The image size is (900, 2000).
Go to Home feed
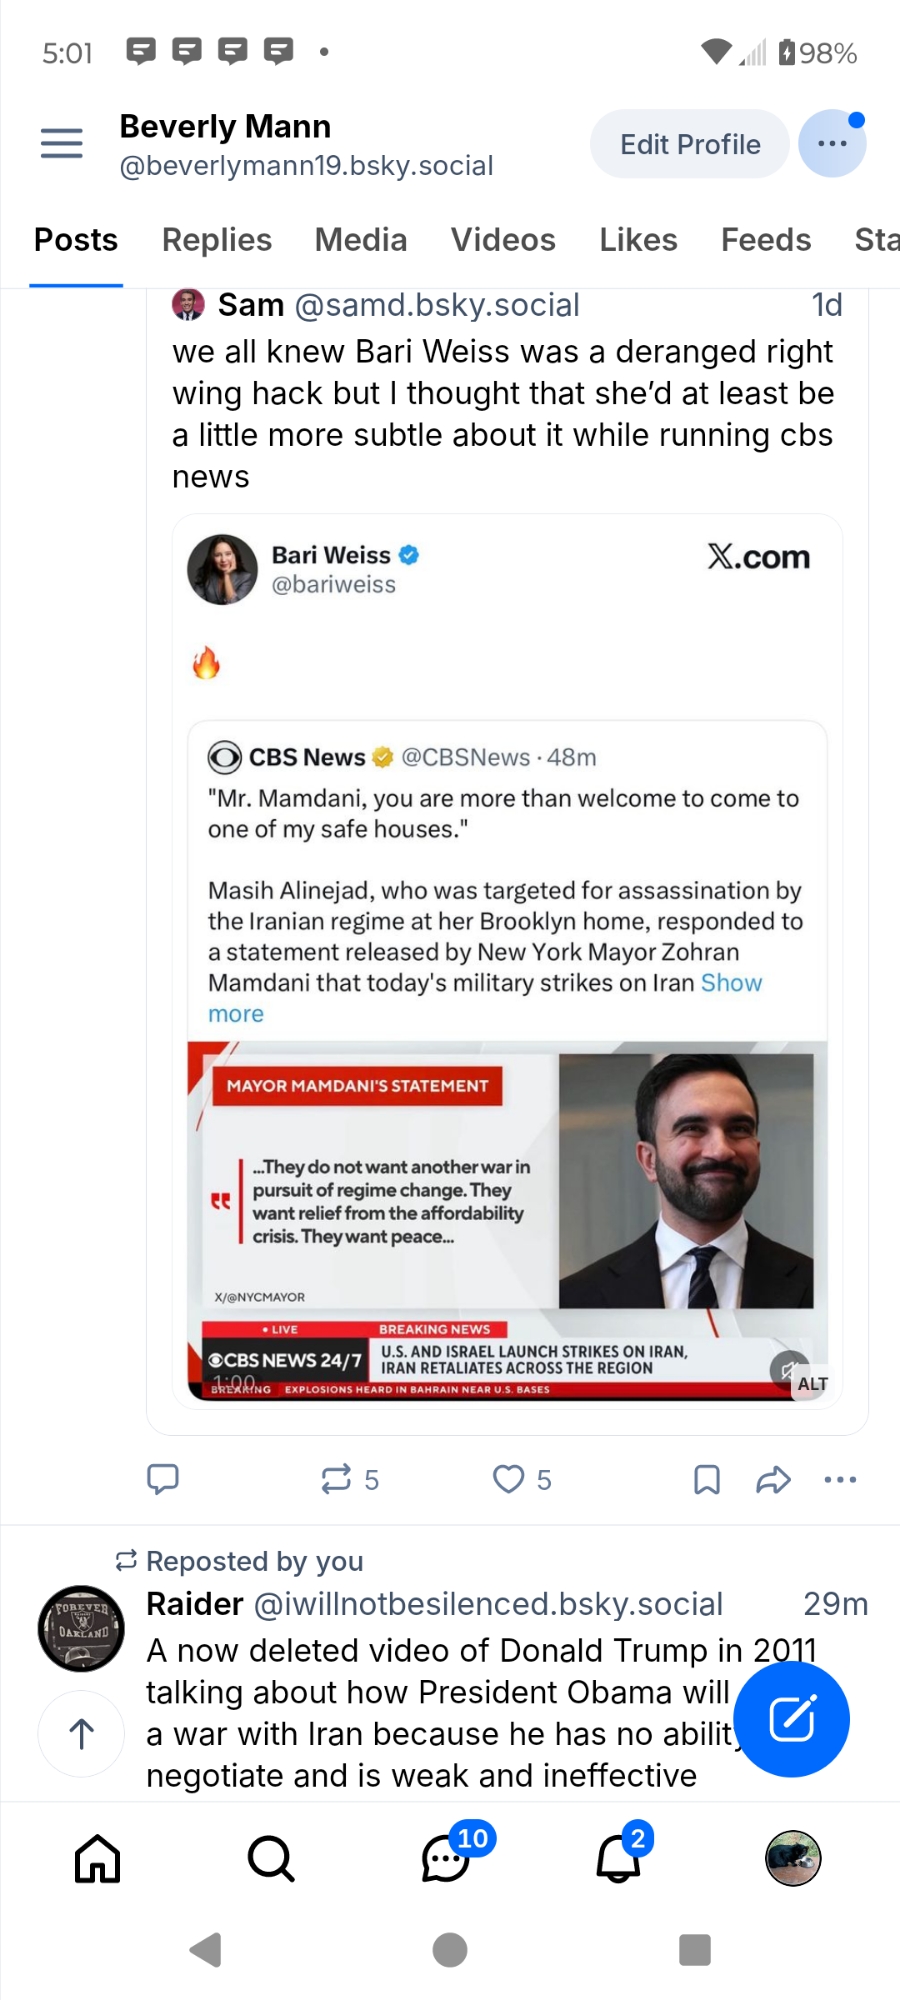[98, 1859]
